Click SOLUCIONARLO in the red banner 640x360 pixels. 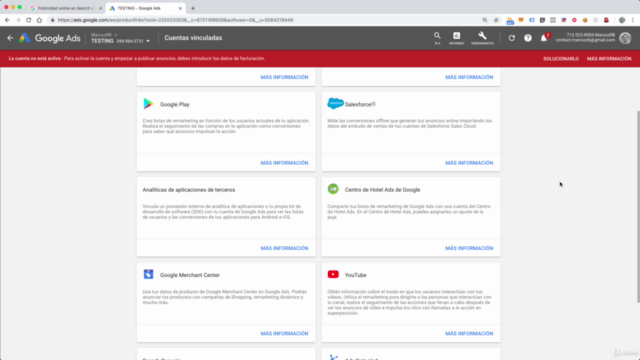click(x=561, y=59)
